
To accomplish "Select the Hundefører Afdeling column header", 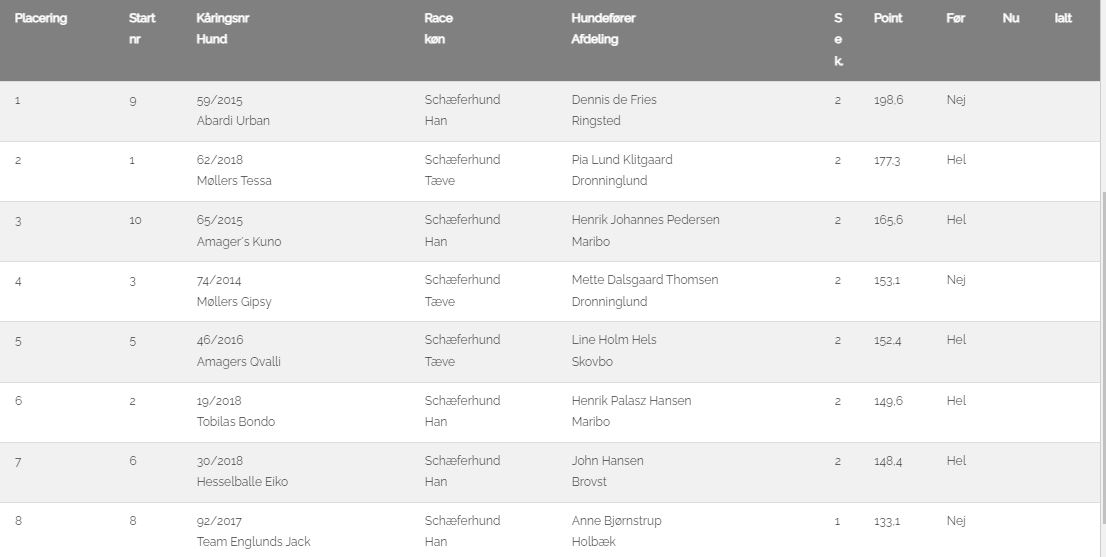I will [603, 29].
